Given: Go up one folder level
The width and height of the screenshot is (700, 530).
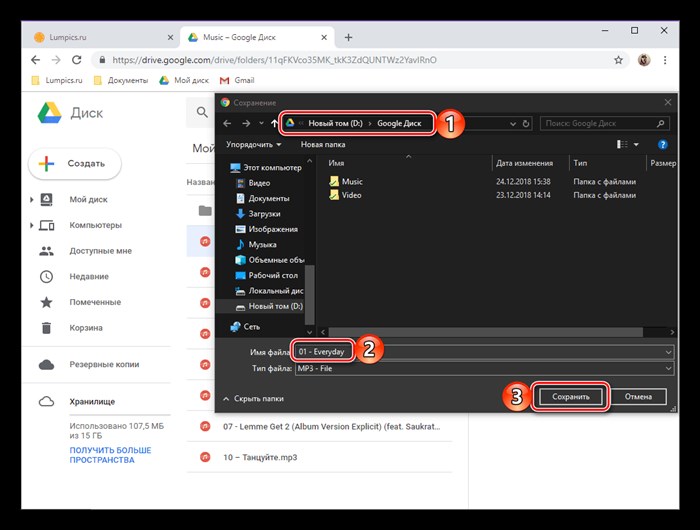Looking at the screenshot, I should click(x=274, y=123).
